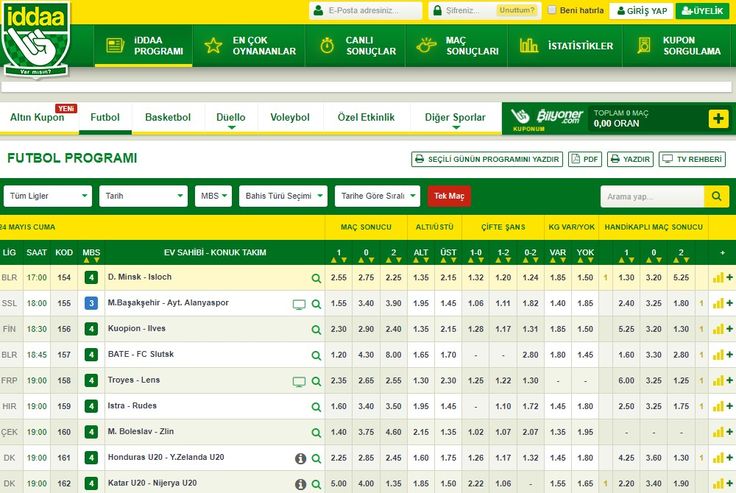Open statistics chart for Kuopion - Ilves
This screenshot has height=493, width=736.
point(718,329)
